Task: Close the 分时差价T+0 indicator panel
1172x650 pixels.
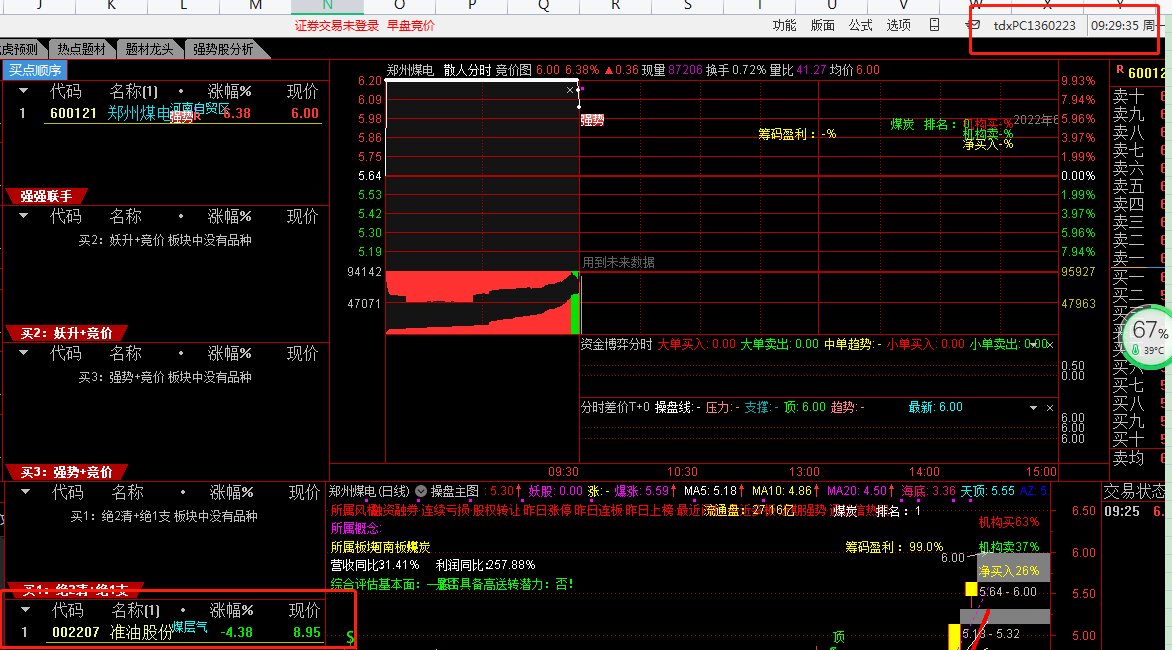Action: click(1050, 408)
